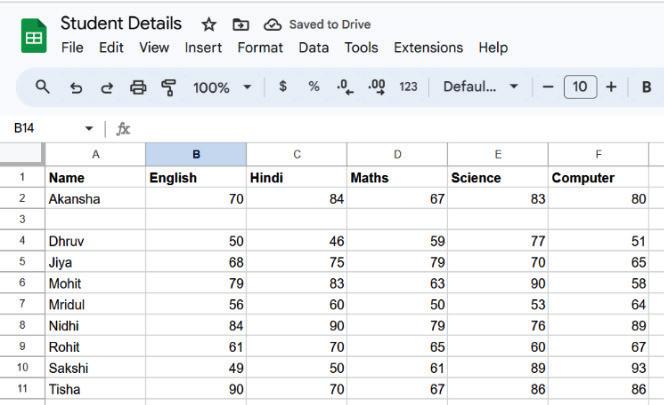This screenshot has height=405, width=664.
Task: Star the Student Details document
Action: click(208, 24)
